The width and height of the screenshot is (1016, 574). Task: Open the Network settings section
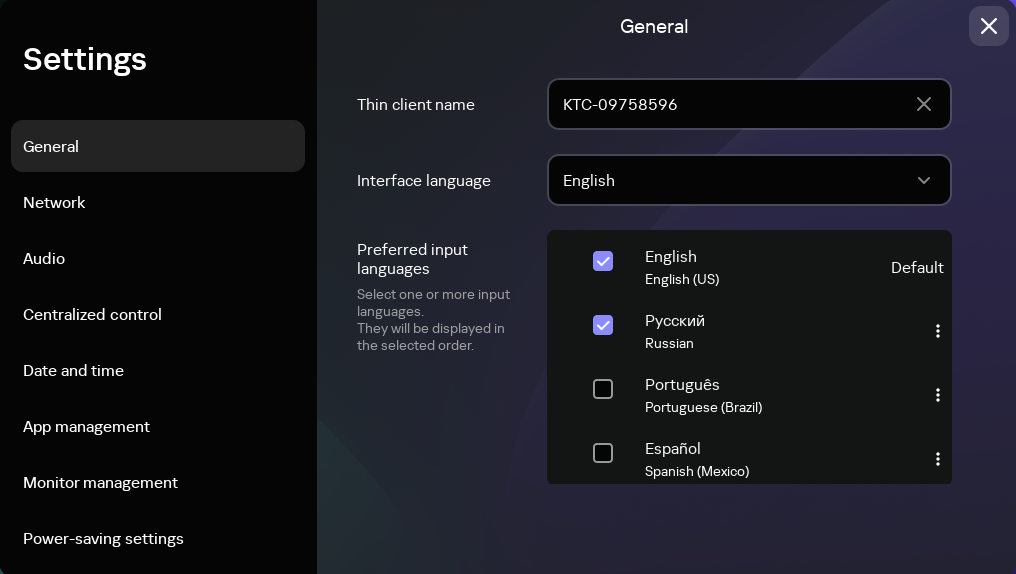pyautogui.click(x=54, y=202)
